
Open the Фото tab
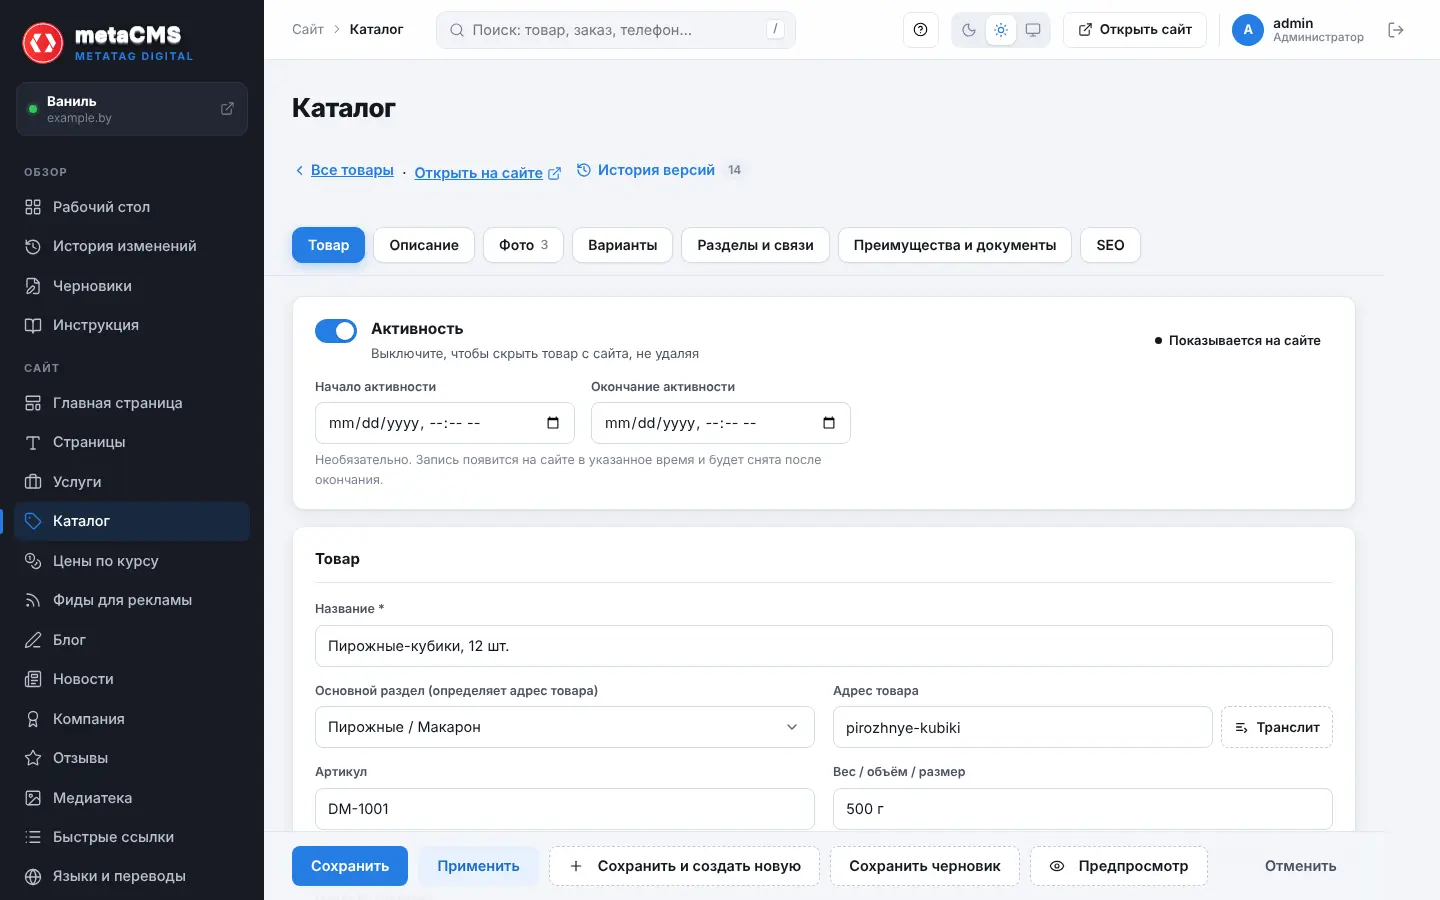(x=523, y=245)
